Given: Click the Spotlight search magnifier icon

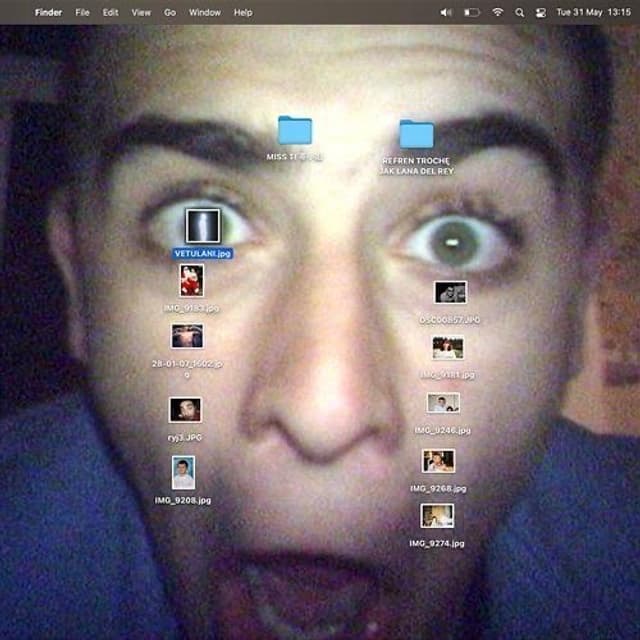Looking at the screenshot, I should [519, 13].
